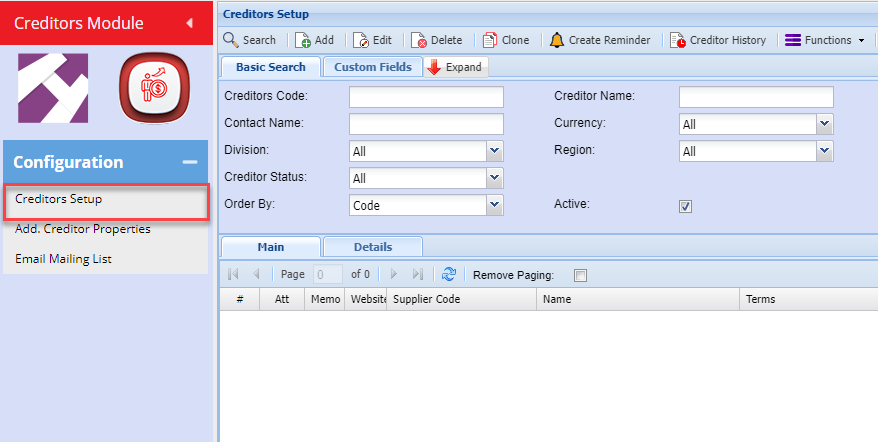
Task: Open Add. Creditor Properties
Action: tap(83, 229)
